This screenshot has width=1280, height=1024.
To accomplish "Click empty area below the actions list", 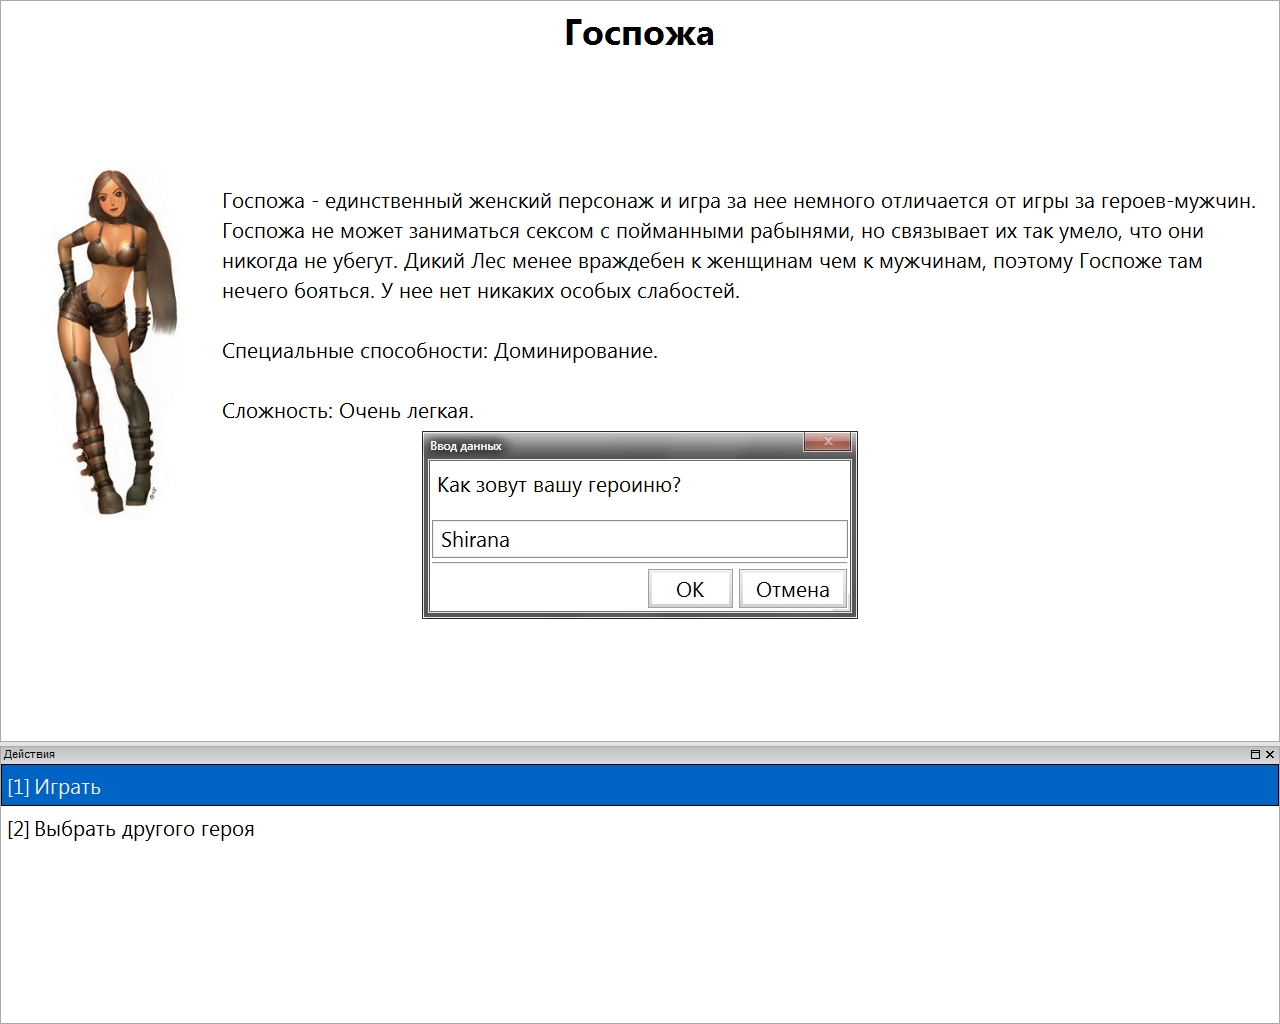I will click(640, 930).
